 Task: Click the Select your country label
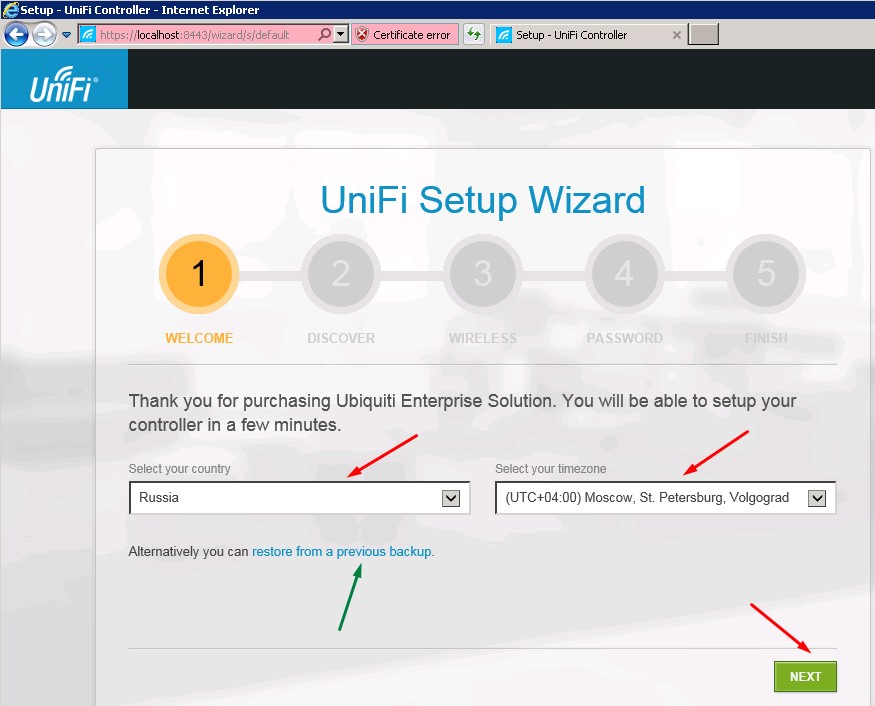click(180, 469)
